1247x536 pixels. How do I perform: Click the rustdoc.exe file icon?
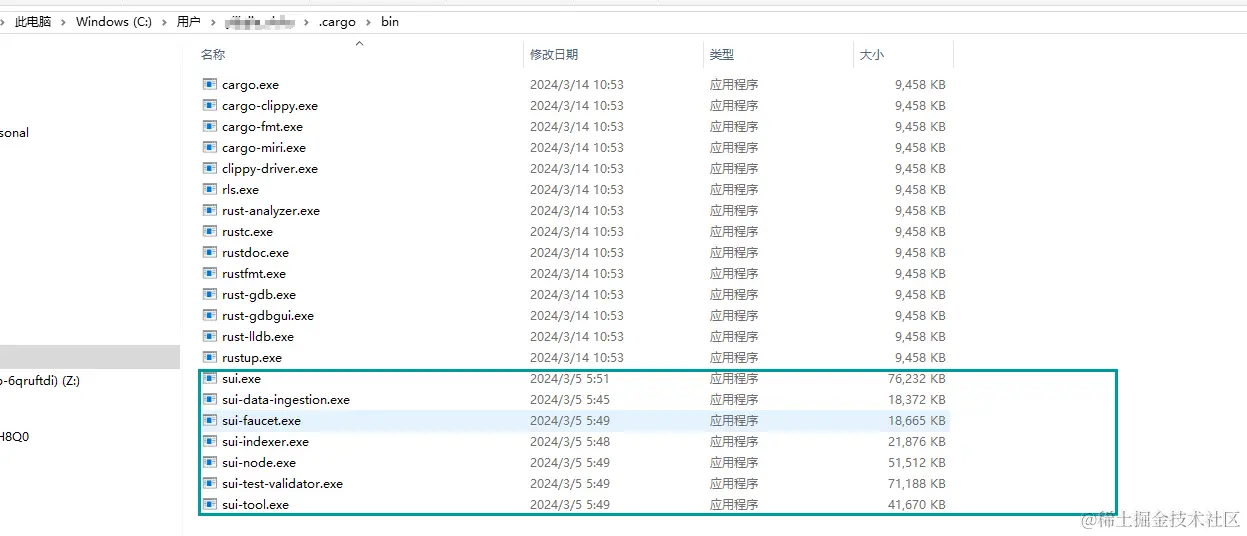tap(210, 253)
